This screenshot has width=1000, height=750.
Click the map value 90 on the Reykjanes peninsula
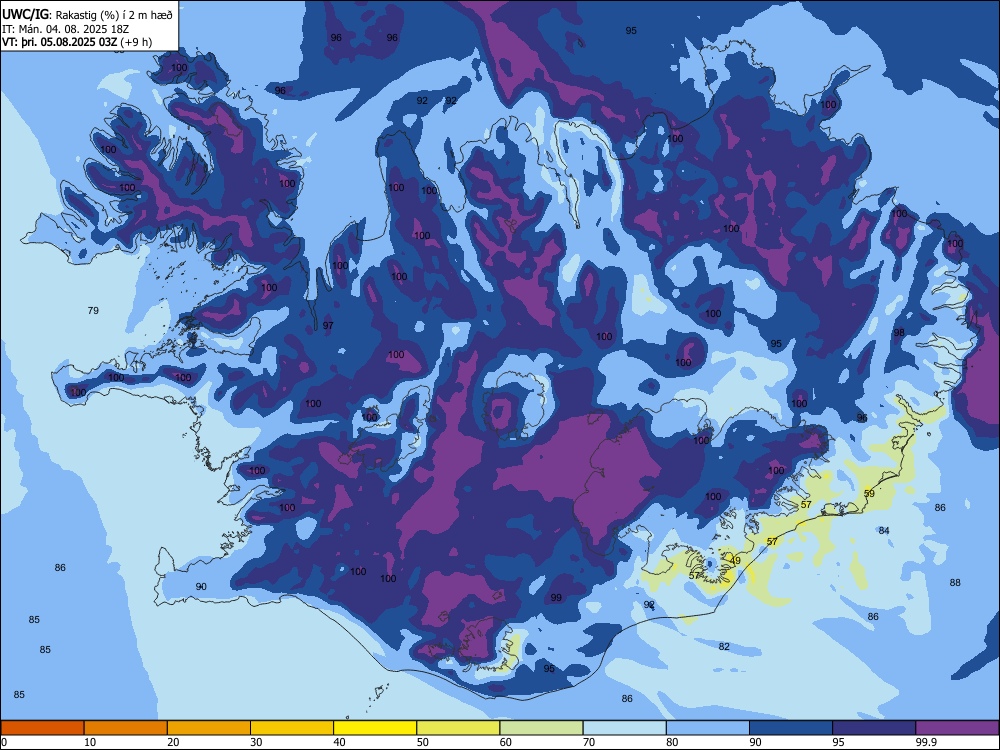(x=201, y=586)
